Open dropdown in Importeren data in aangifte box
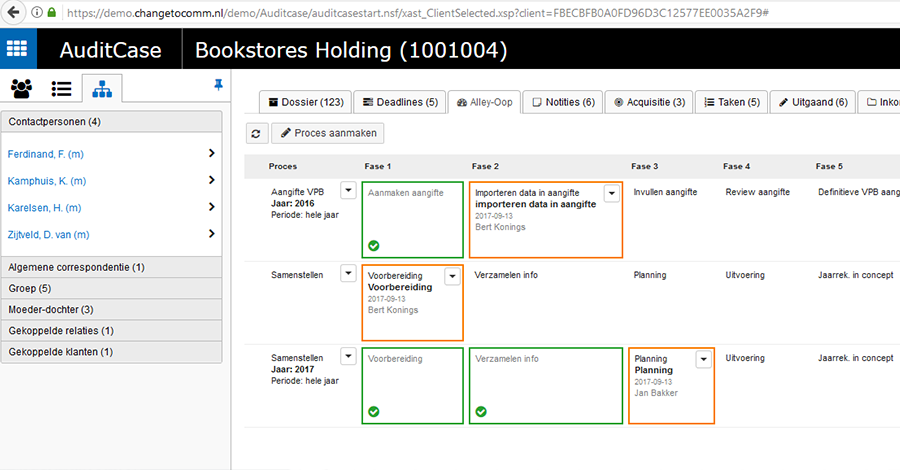Image resolution: width=900 pixels, height=470 pixels. click(612, 193)
